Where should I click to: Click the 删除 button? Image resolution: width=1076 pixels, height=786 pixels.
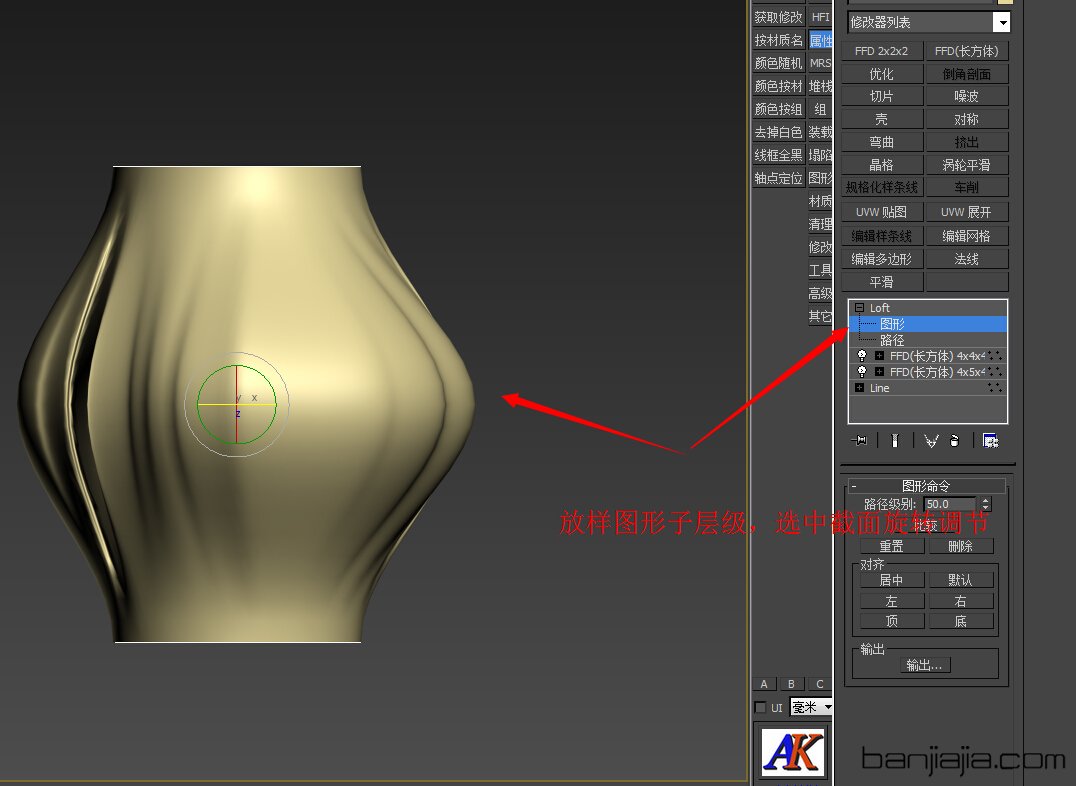pyautogui.click(x=961, y=546)
